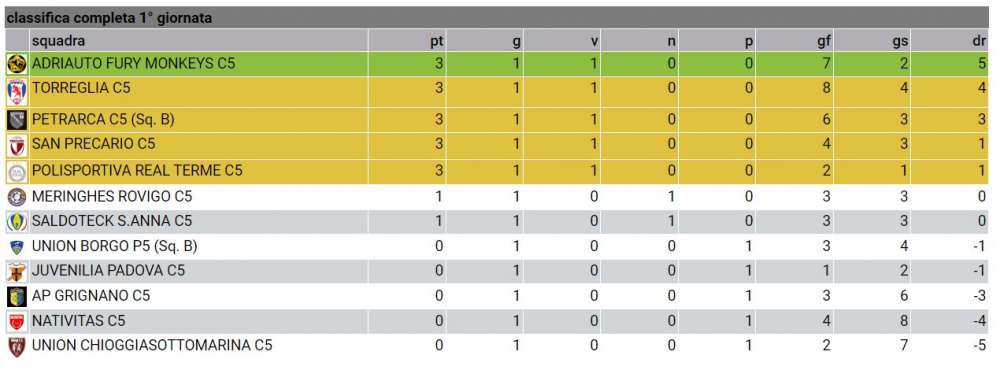Open ADRIAUTO FURY MONKEYS C5 team name
1000x370 pixels.
coord(133,64)
